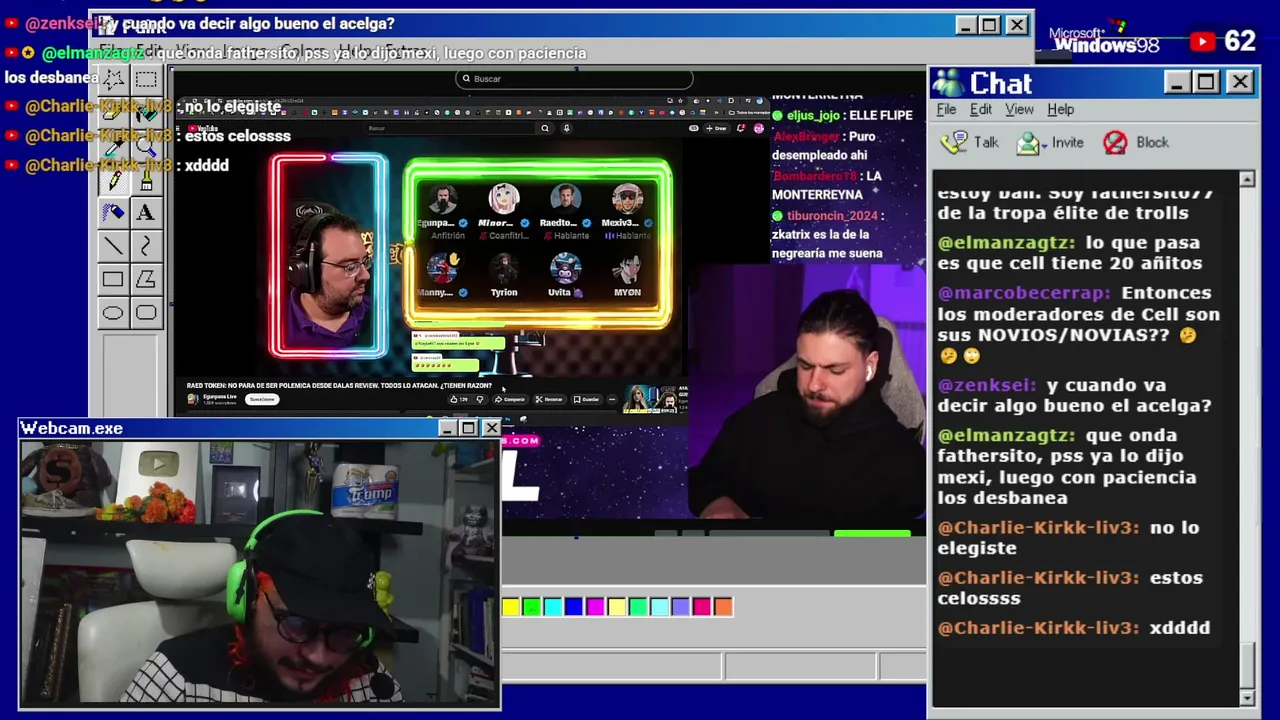Click the Minor... participant avatar

click(503, 198)
